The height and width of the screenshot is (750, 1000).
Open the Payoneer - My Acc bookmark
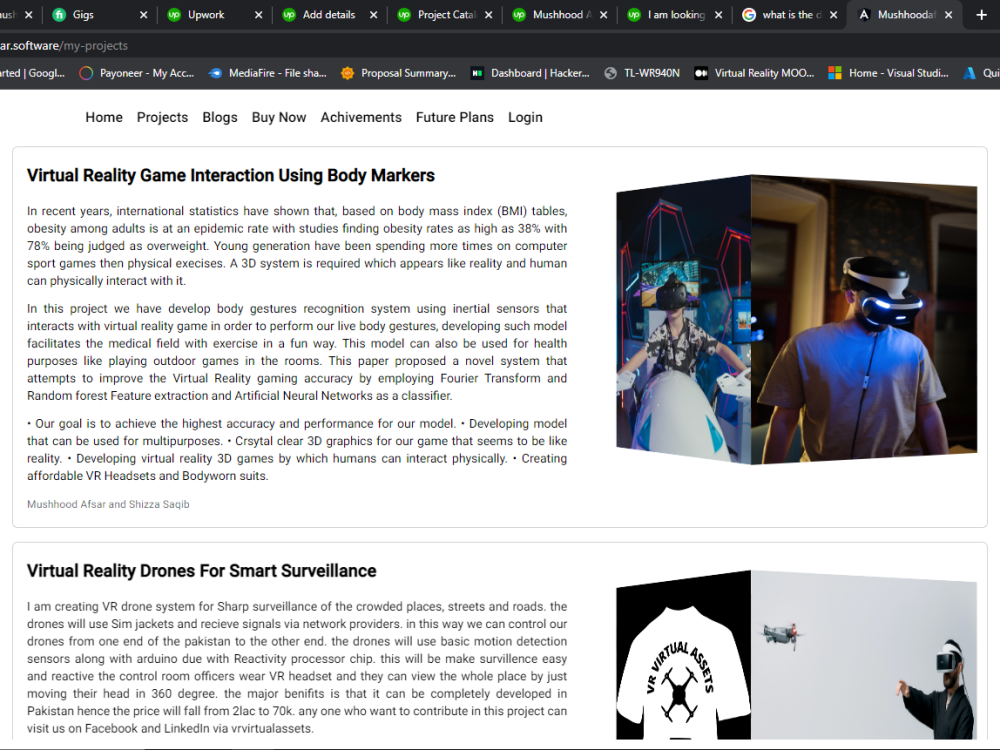click(x=136, y=73)
